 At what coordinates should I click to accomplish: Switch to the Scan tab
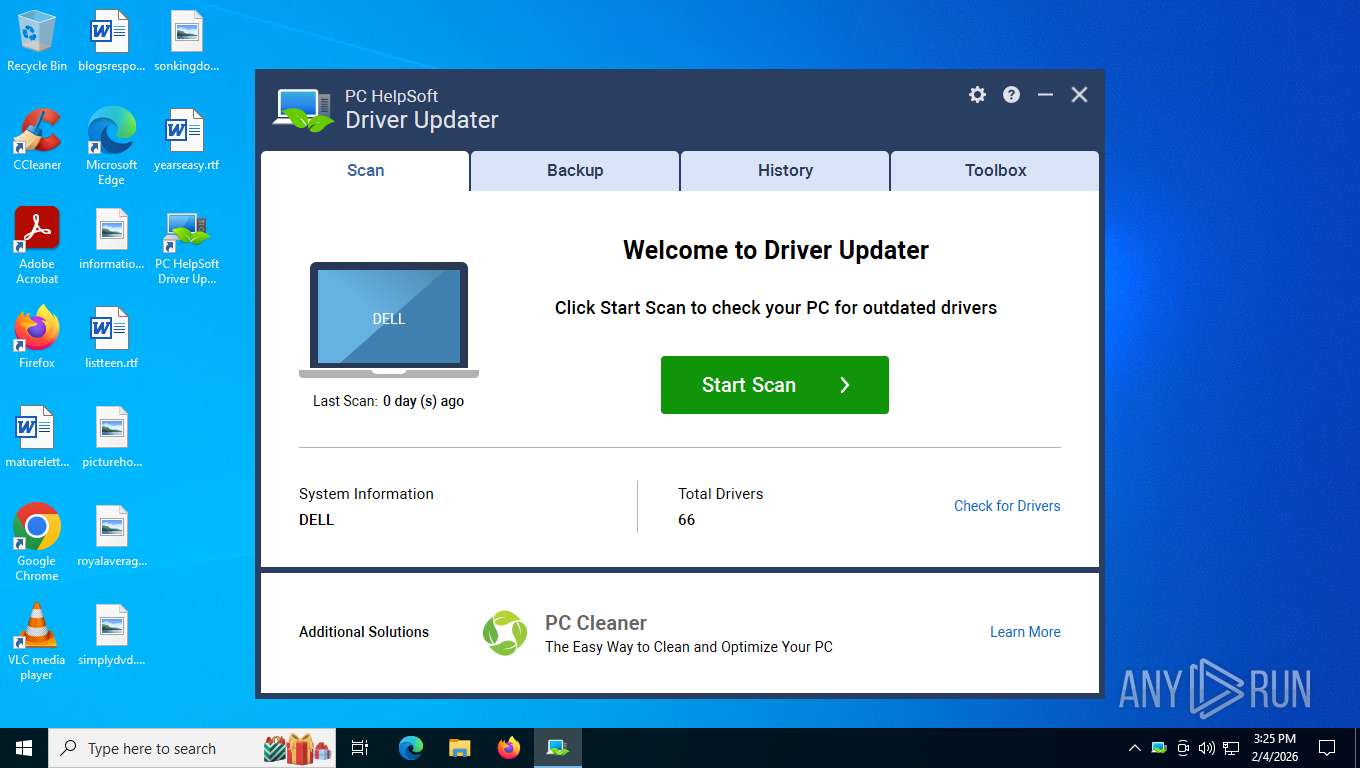click(x=365, y=170)
